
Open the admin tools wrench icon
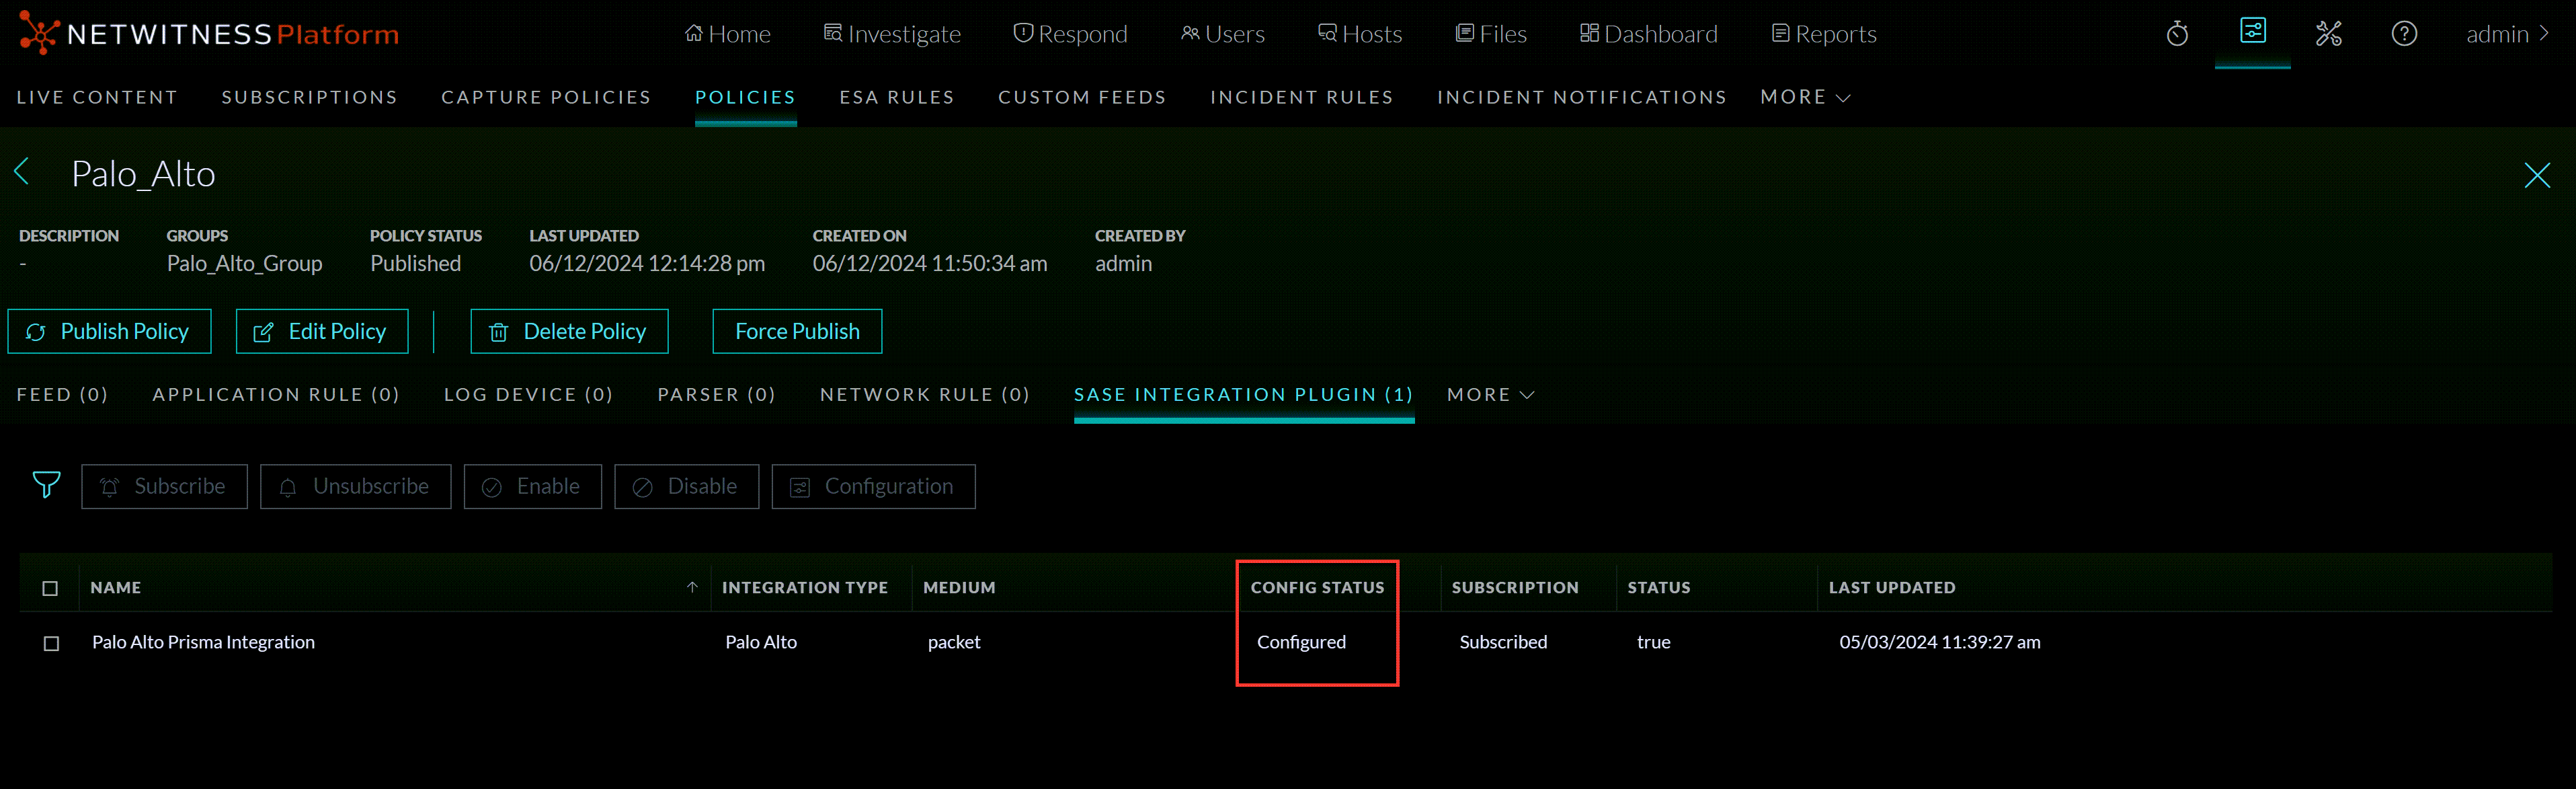(2328, 35)
